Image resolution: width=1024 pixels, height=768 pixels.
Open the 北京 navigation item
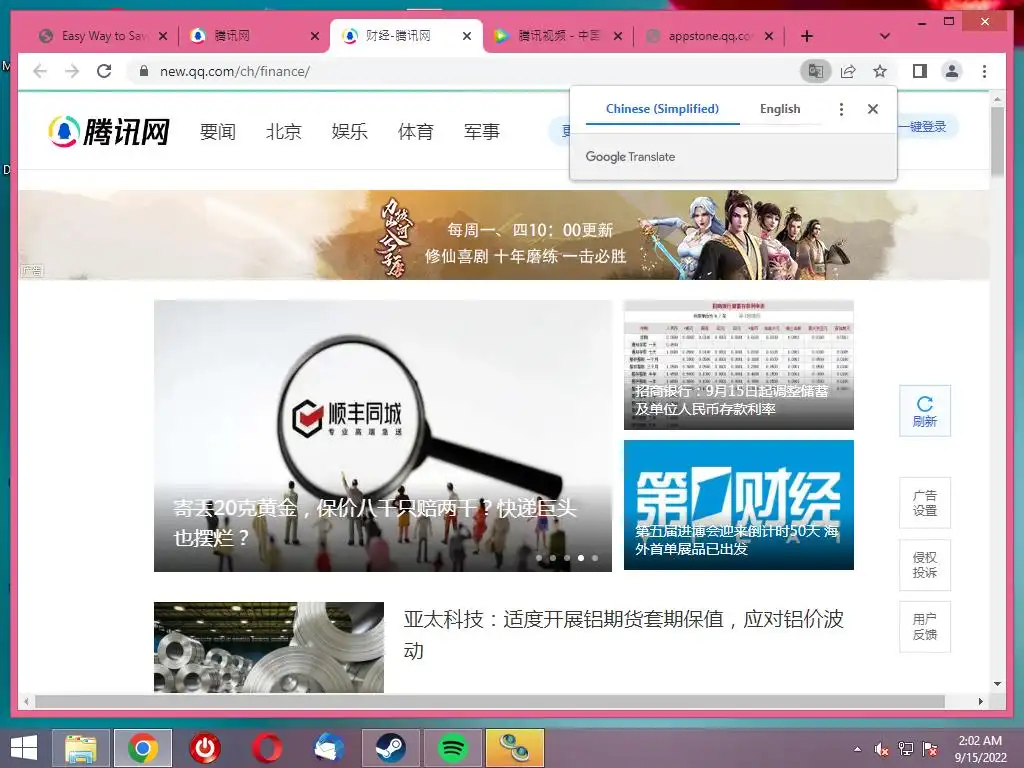(283, 131)
